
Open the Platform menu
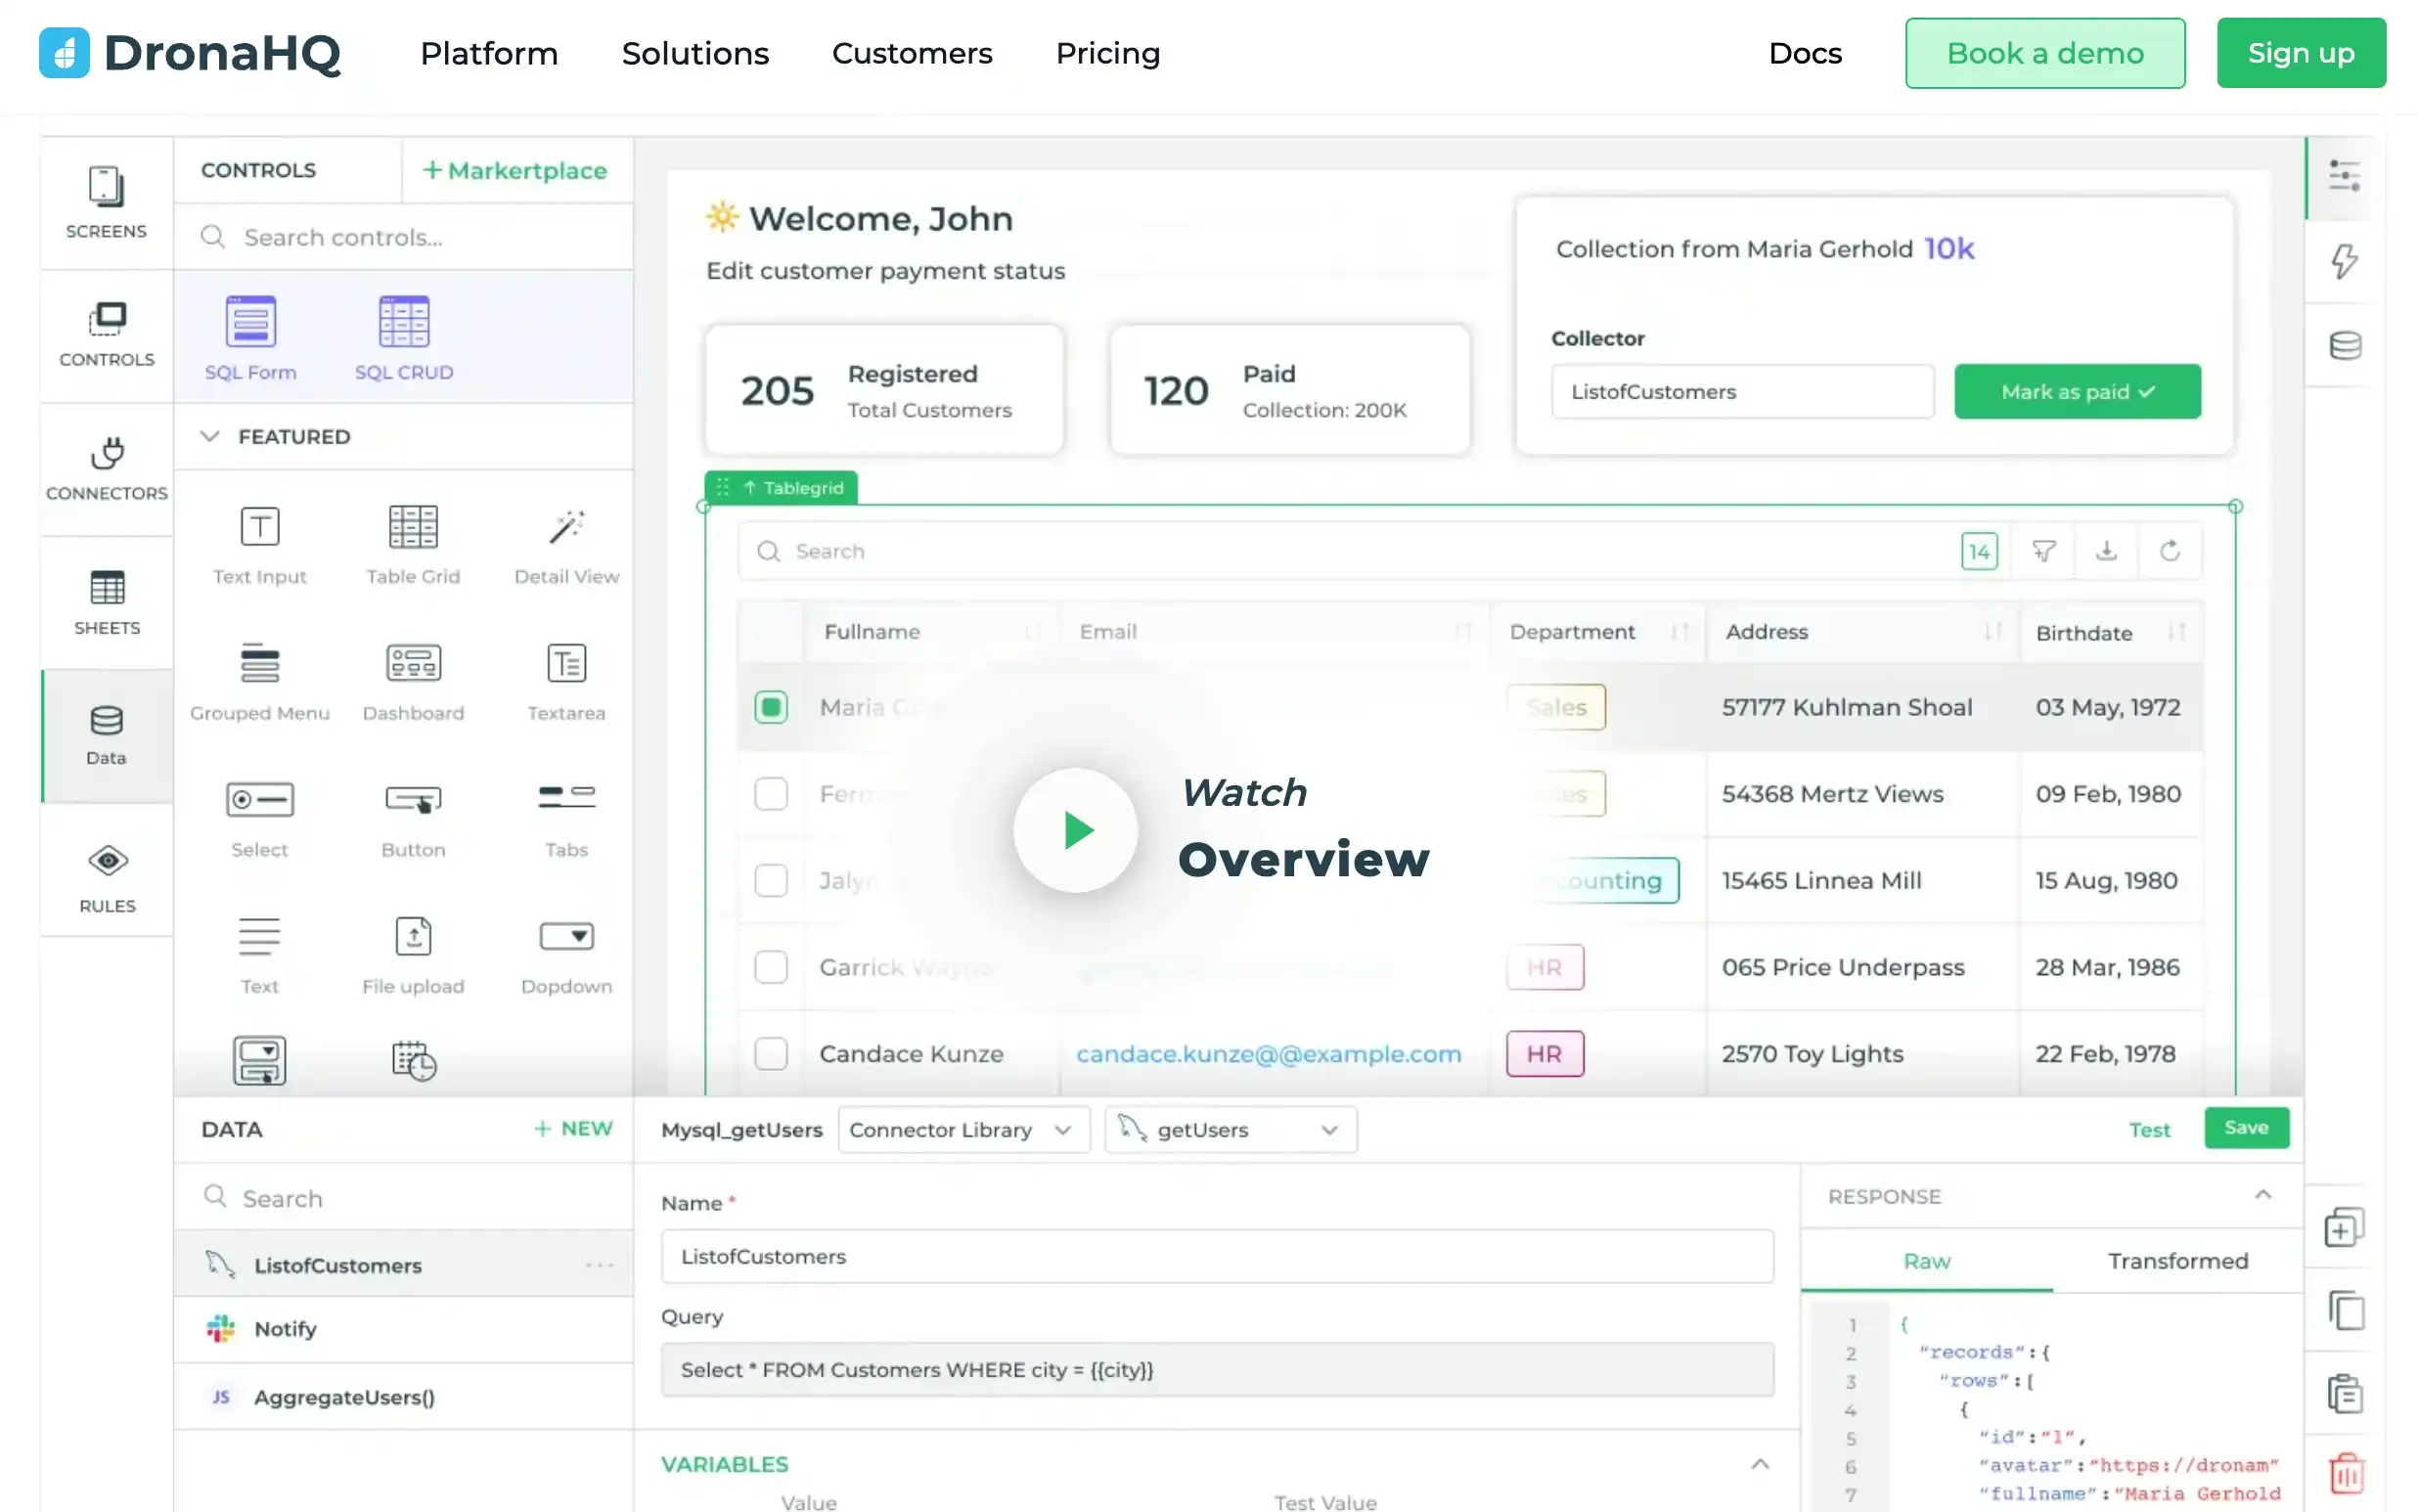click(489, 53)
